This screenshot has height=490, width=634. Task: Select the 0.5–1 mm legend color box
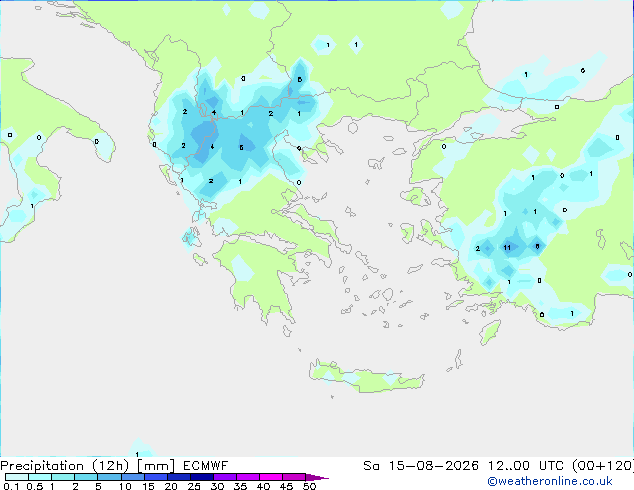click(x=40, y=477)
